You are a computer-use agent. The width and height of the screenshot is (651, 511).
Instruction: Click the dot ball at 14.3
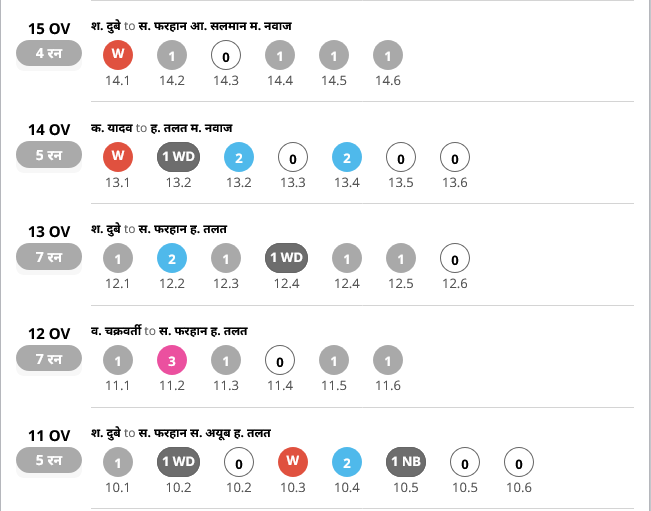coord(226,56)
